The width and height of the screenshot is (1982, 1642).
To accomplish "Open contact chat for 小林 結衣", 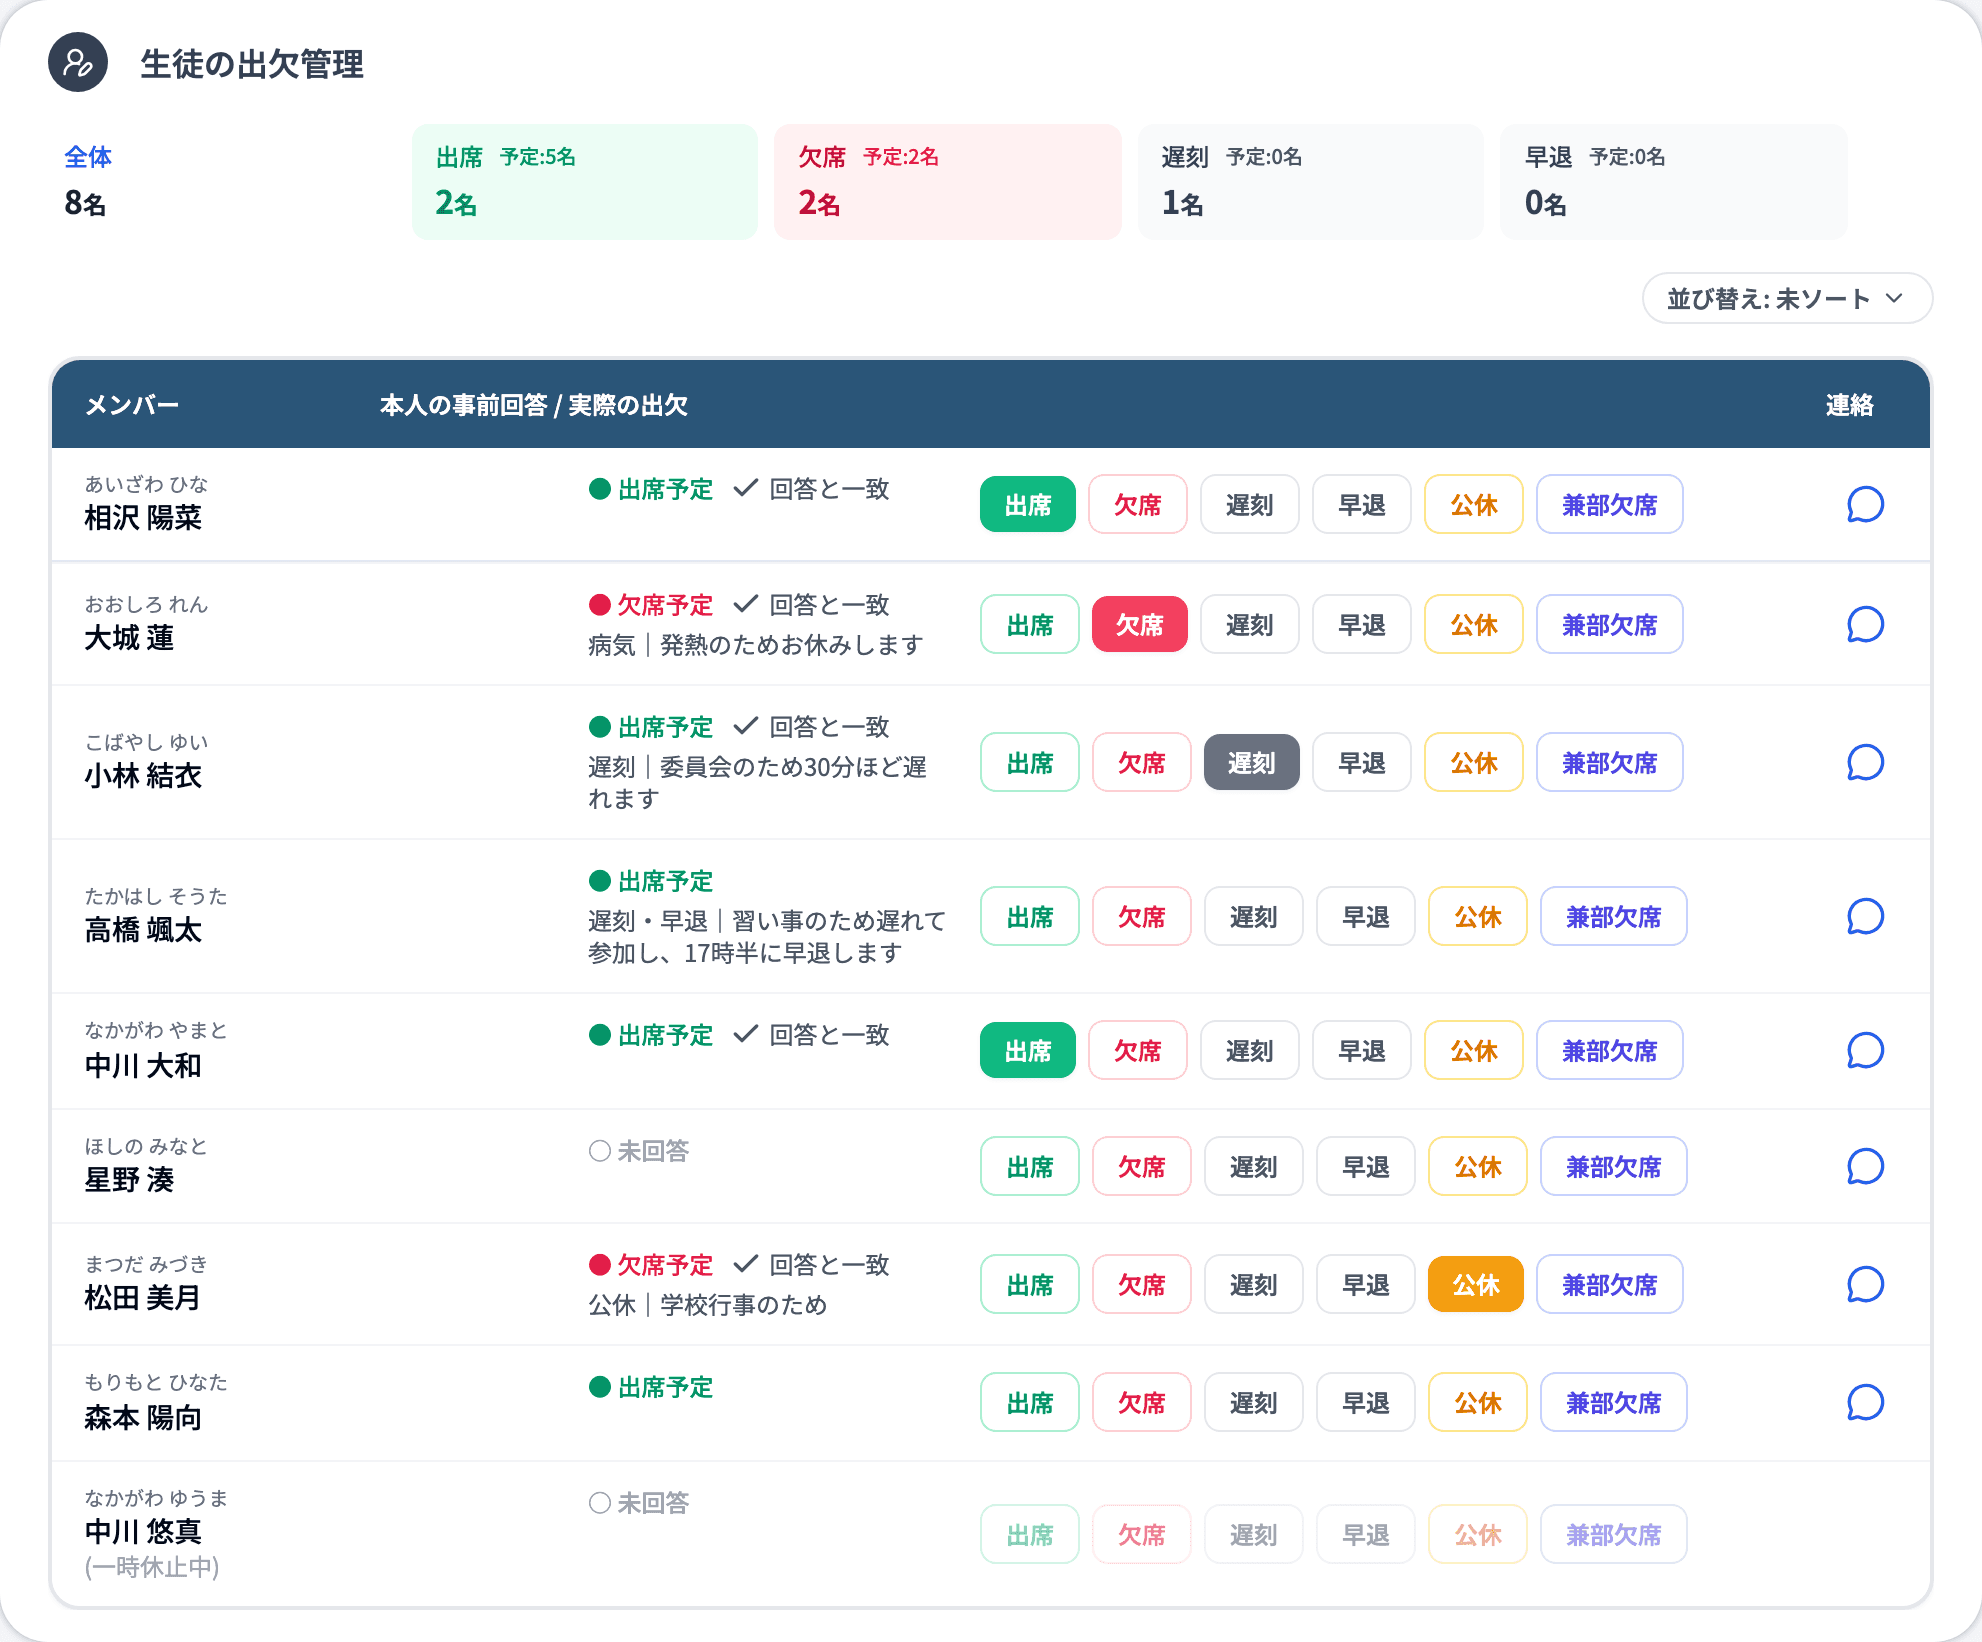I will (x=1865, y=763).
